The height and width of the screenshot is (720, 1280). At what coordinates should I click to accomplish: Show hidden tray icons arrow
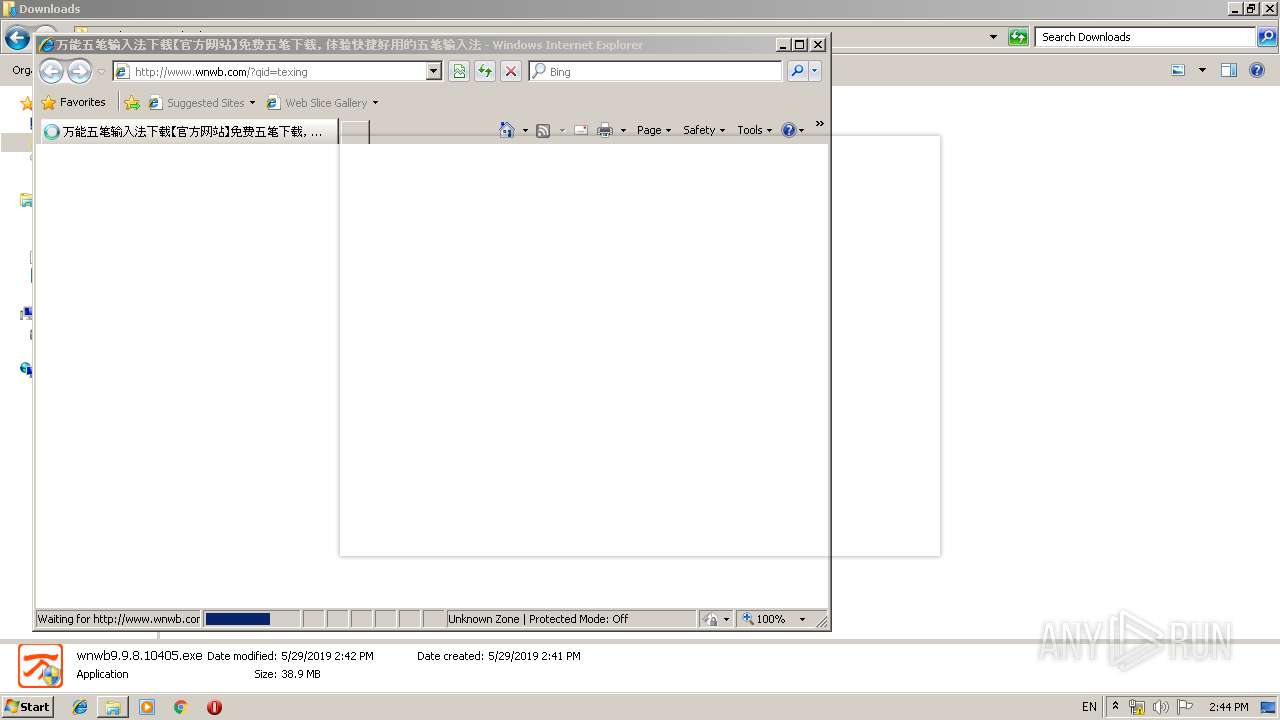[x=1115, y=706]
